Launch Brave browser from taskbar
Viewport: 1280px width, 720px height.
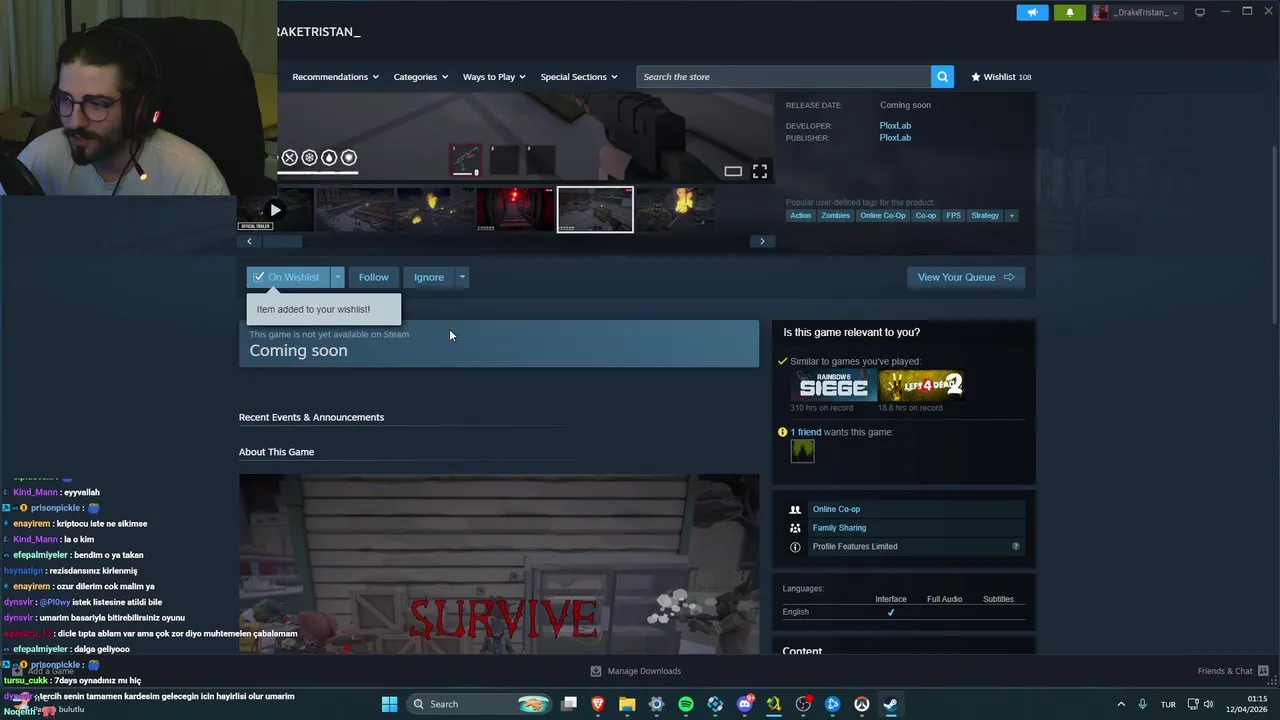(x=598, y=704)
